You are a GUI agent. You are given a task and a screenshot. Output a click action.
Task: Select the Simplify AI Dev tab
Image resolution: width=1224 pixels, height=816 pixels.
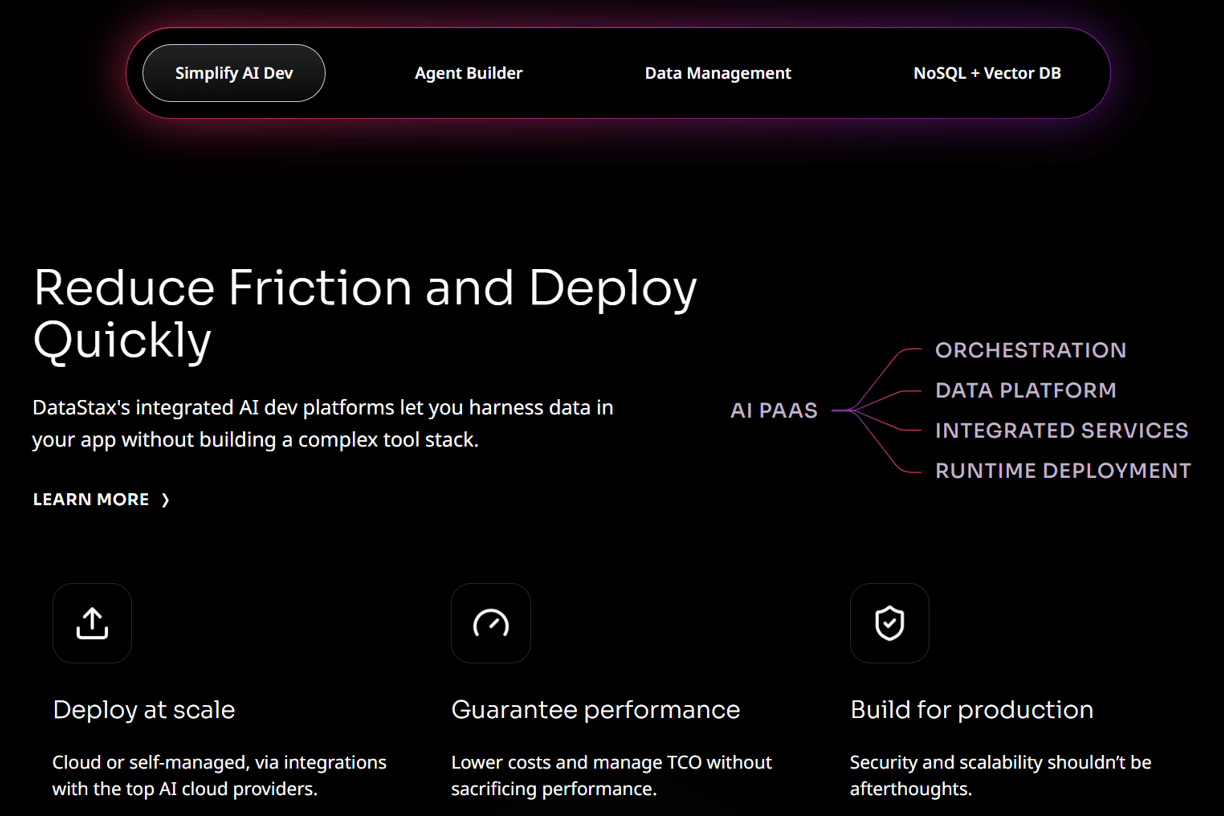coord(234,73)
